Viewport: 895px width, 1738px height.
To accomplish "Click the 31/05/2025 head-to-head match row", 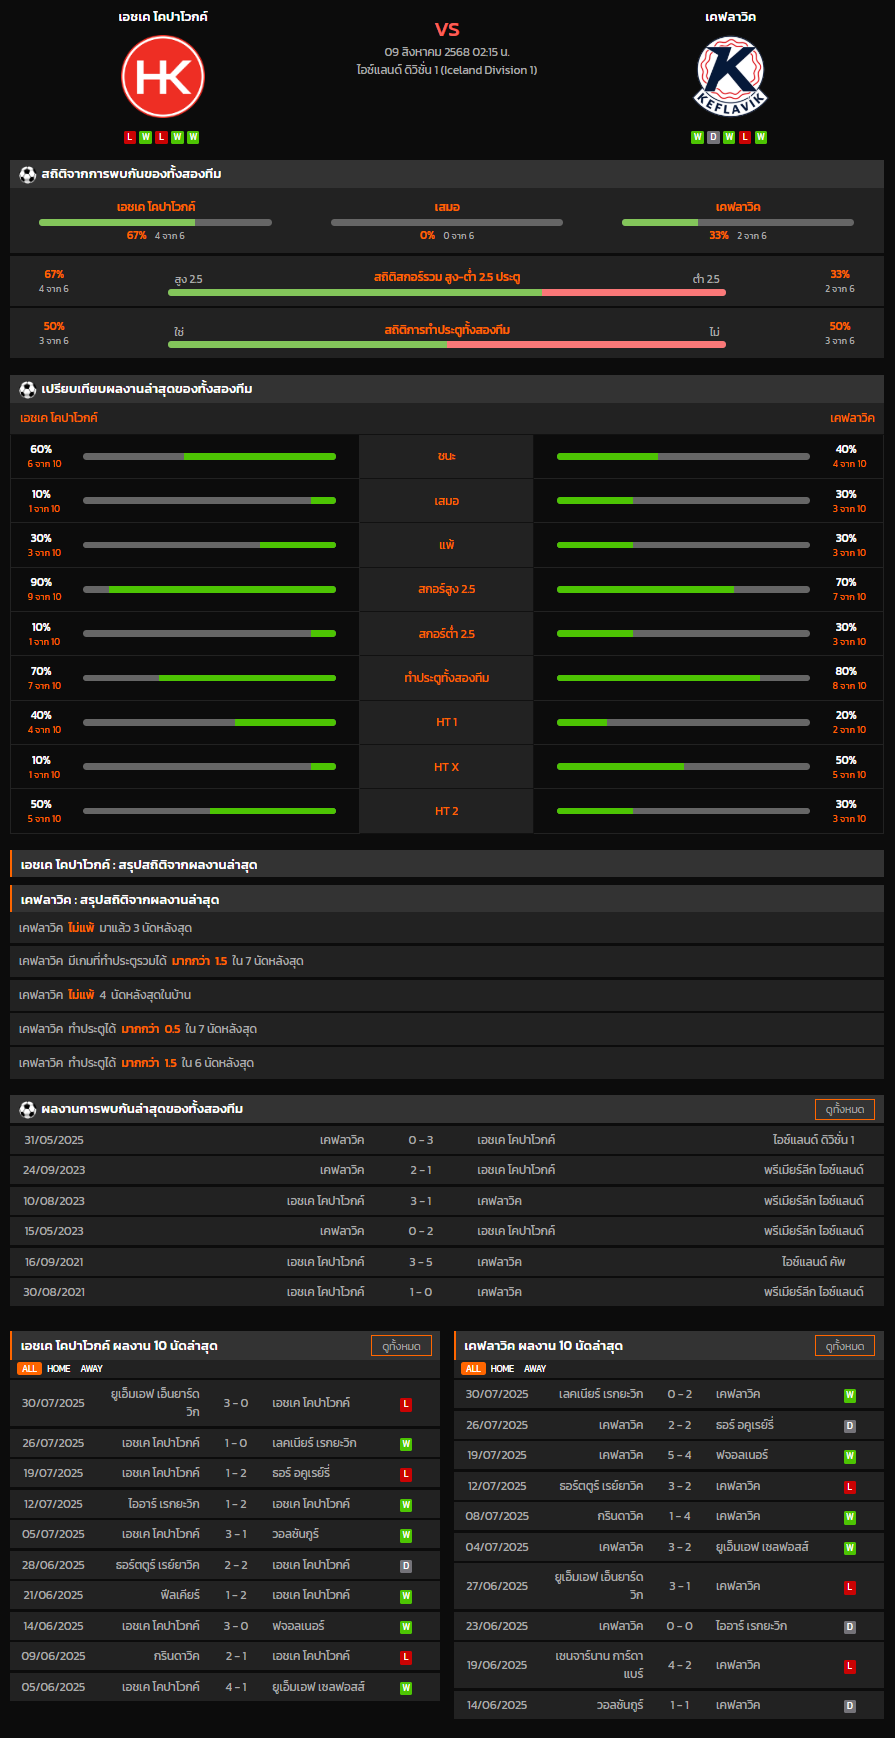I will (x=447, y=1140).
